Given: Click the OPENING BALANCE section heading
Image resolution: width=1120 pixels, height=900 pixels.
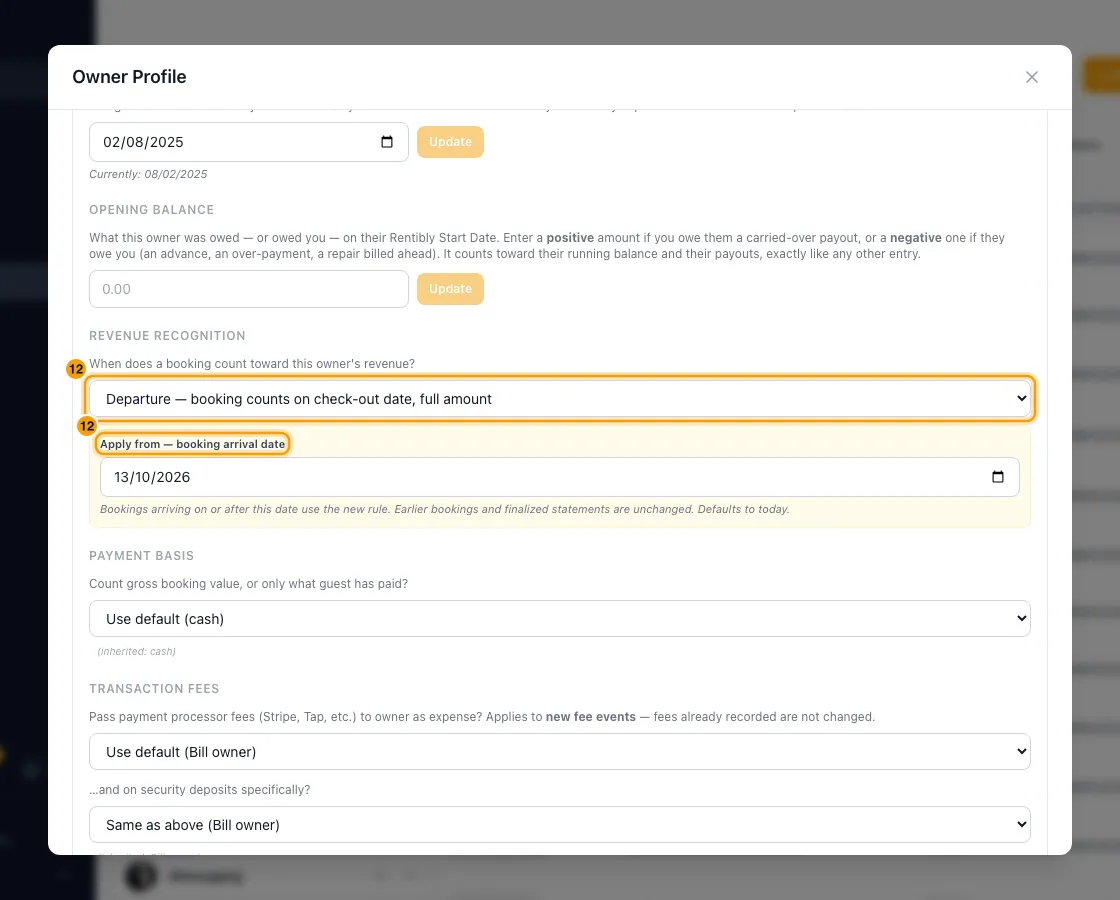Looking at the screenshot, I should (x=151, y=210).
